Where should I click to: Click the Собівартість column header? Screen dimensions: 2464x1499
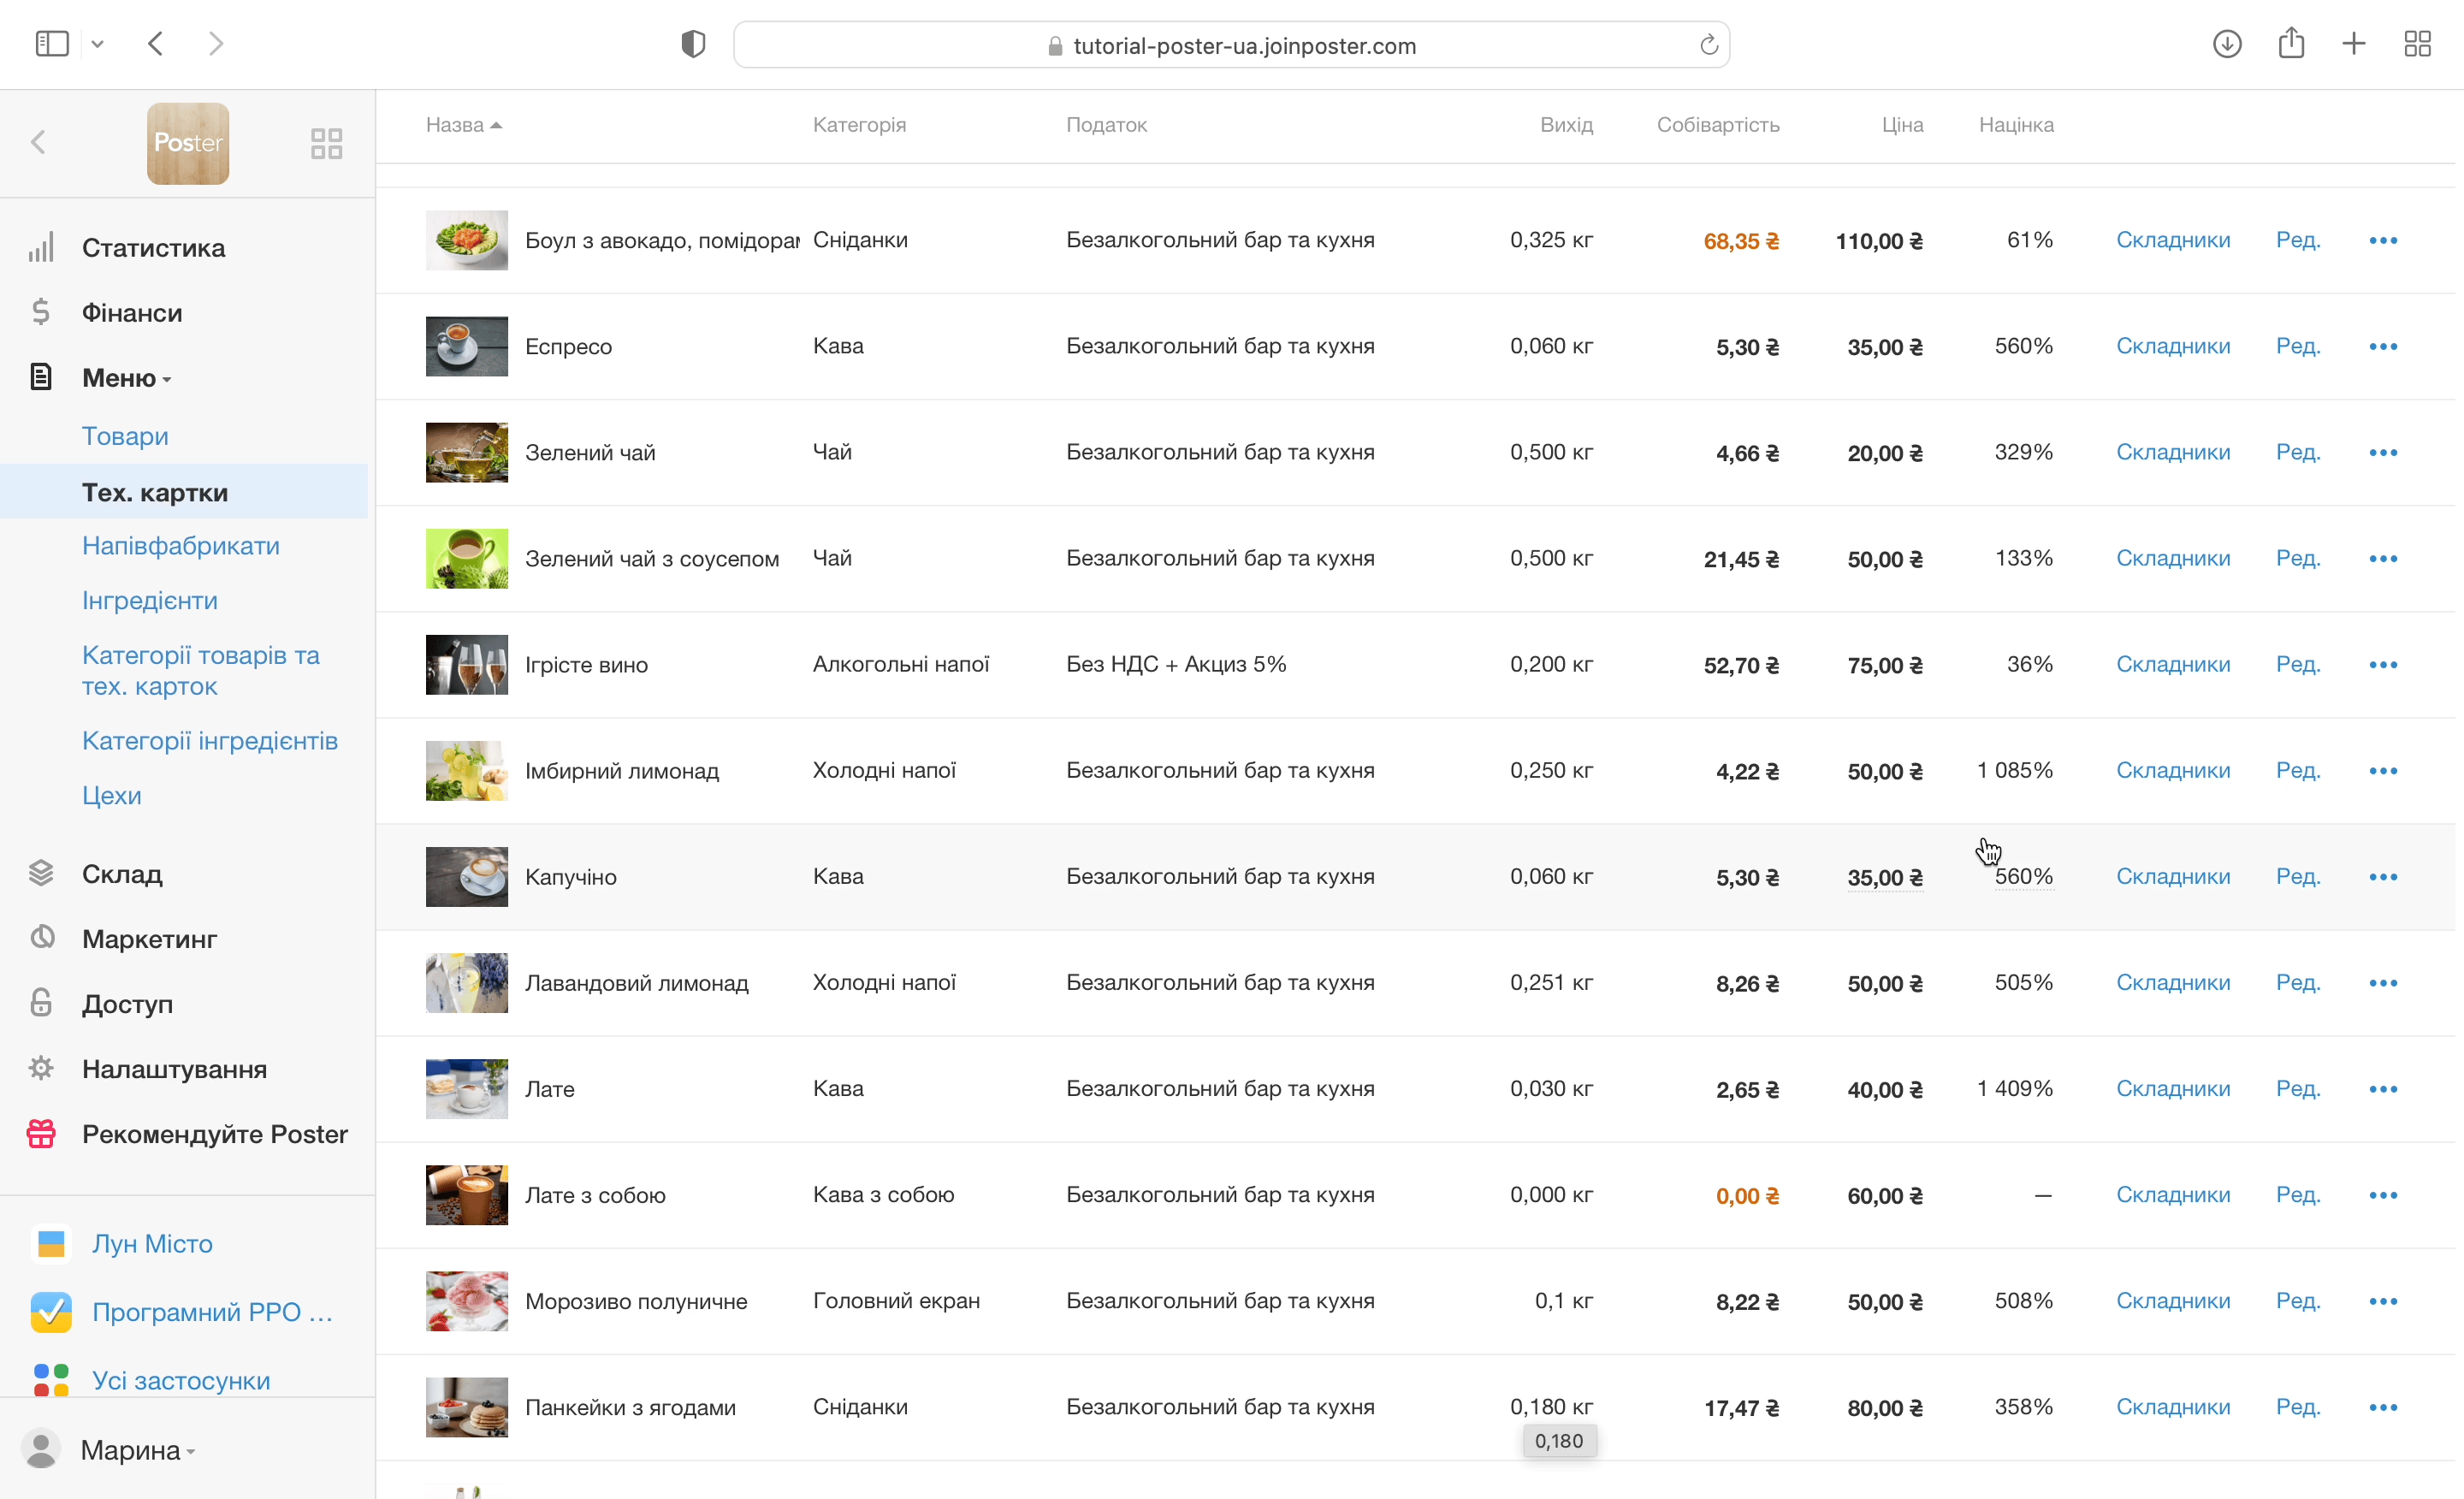pos(1718,125)
